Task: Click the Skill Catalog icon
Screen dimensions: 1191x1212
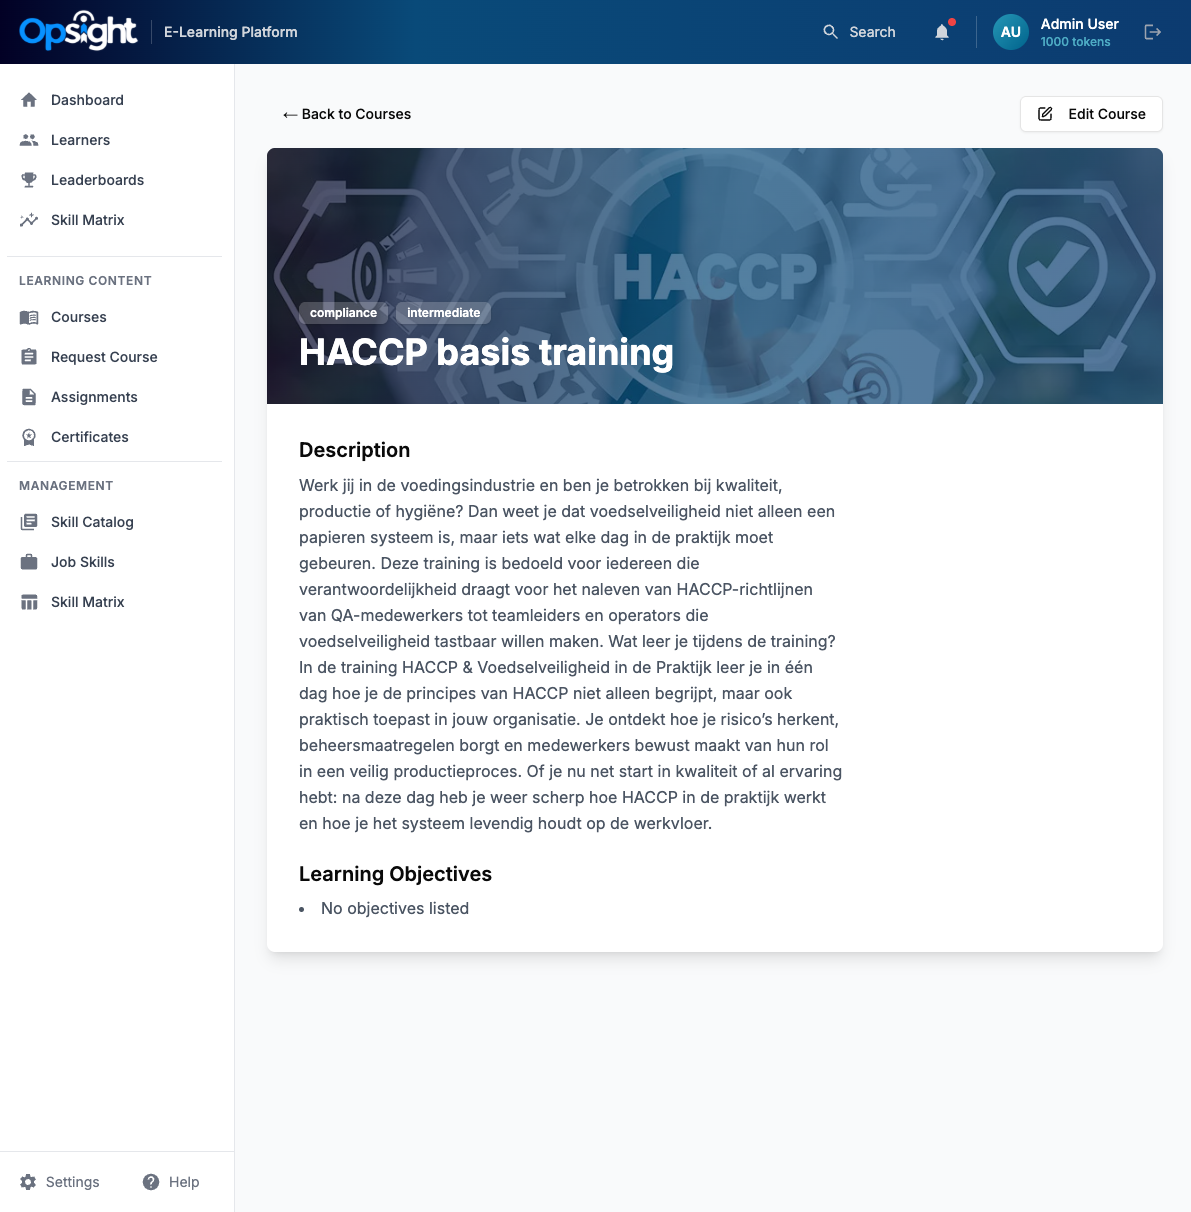Action: [29, 522]
